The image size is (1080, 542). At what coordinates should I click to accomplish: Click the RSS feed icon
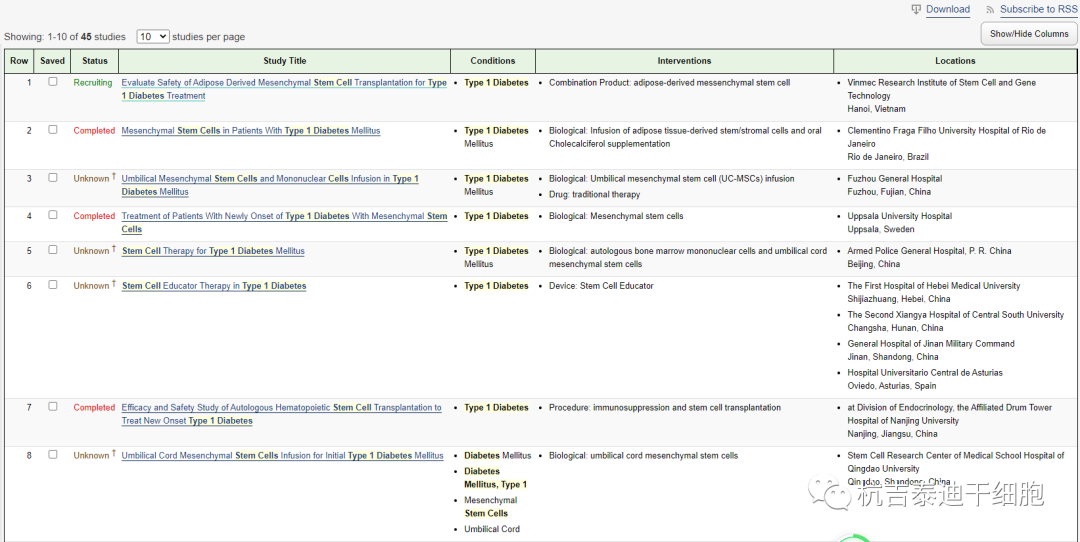click(x=990, y=10)
